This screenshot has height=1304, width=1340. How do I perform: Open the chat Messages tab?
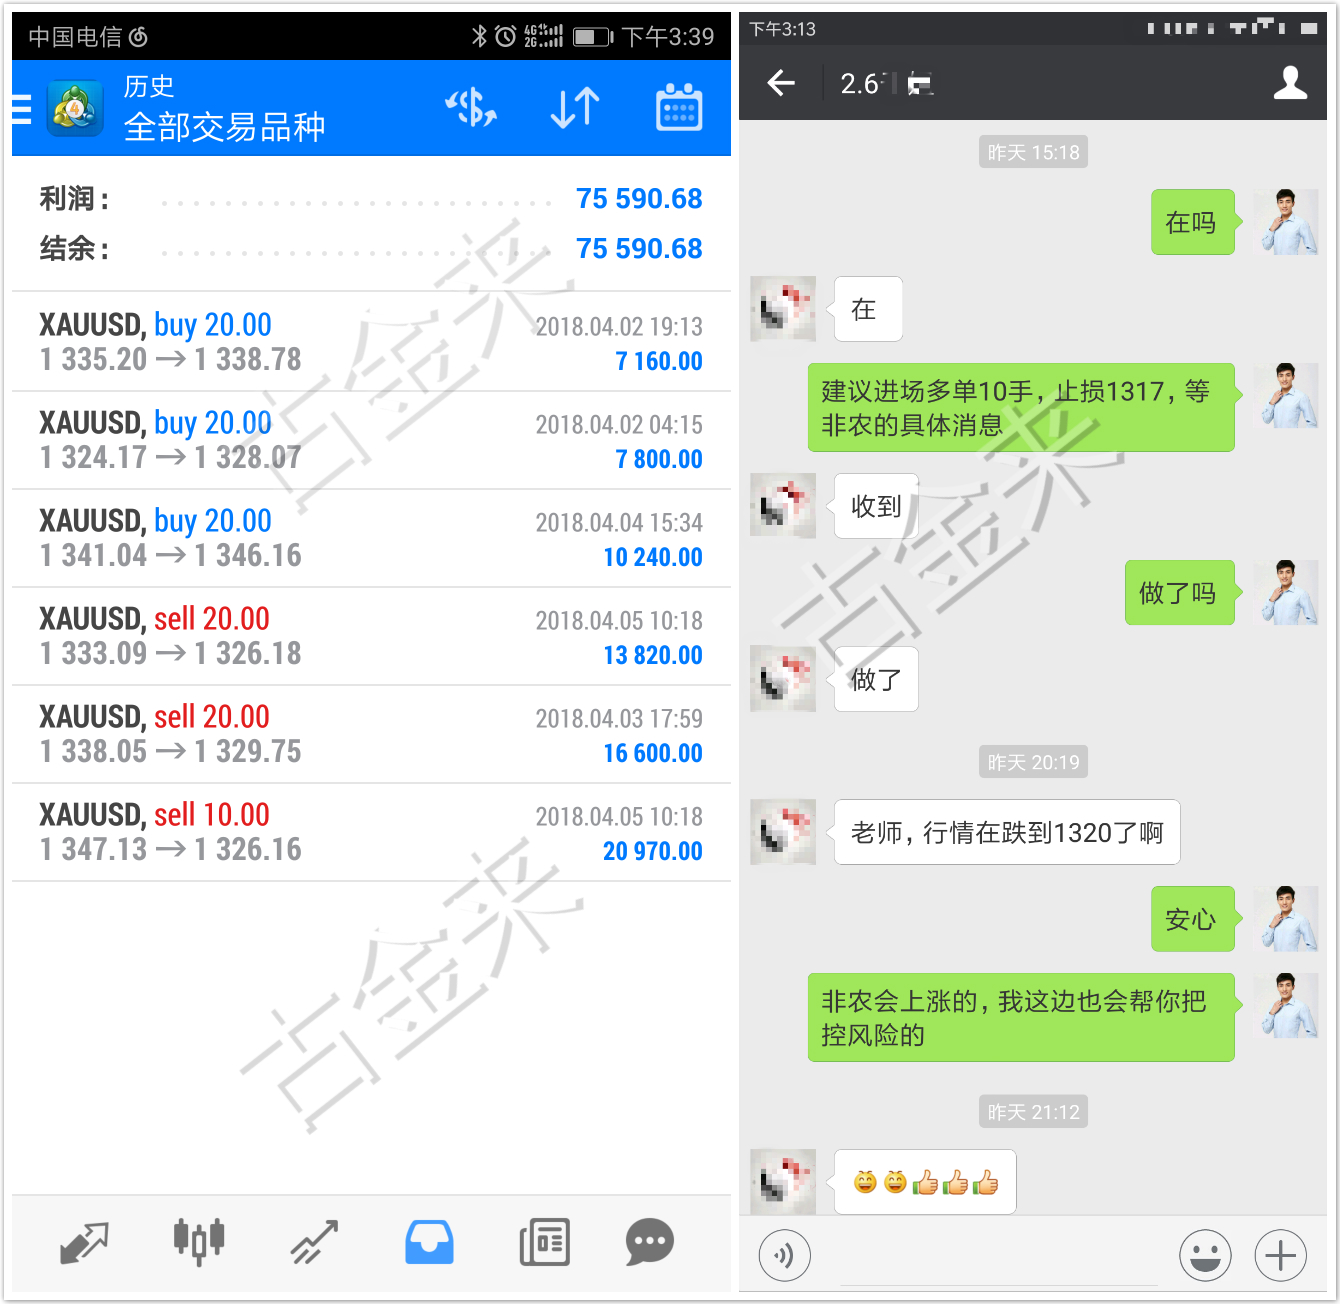pyautogui.click(x=650, y=1243)
